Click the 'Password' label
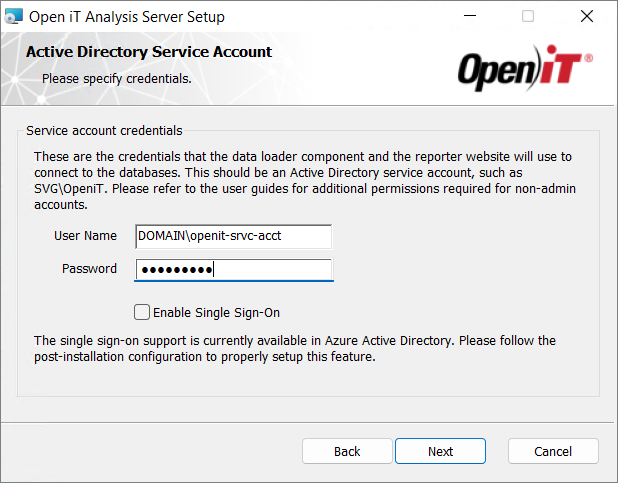618x483 pixels. click(x=89, y=269)
